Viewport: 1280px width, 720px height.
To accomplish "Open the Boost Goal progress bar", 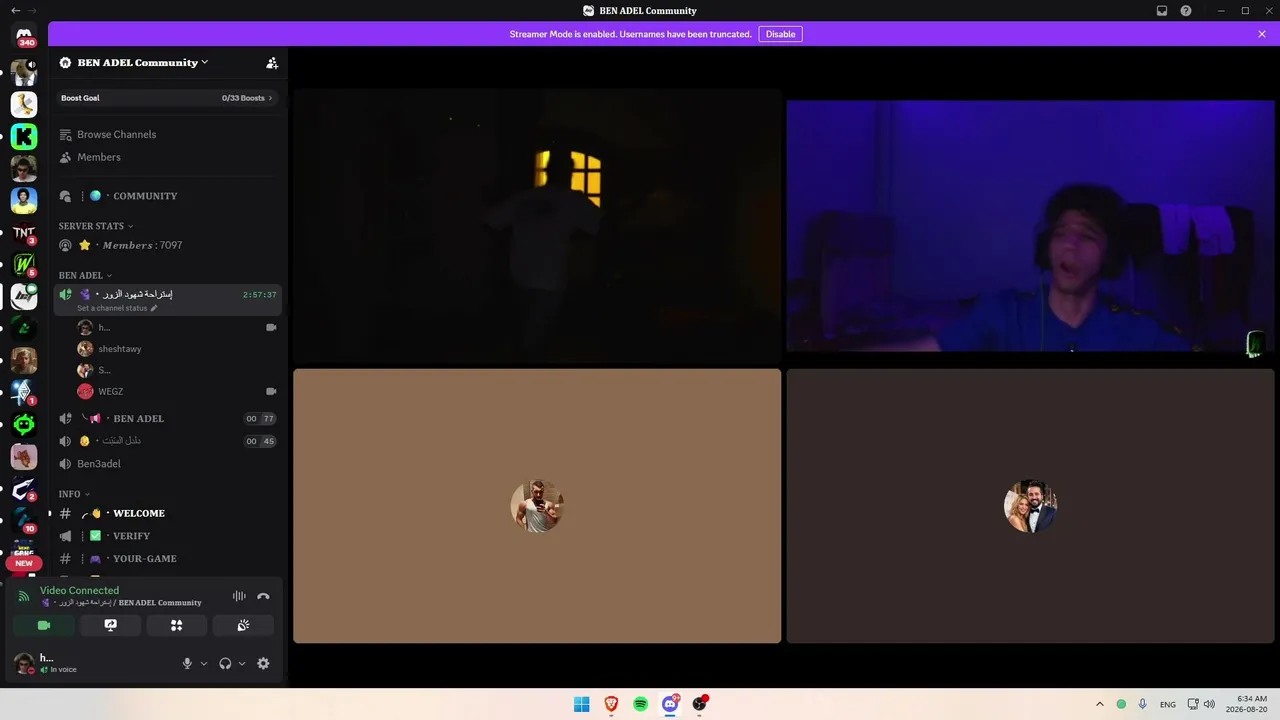I will [168, 98].
